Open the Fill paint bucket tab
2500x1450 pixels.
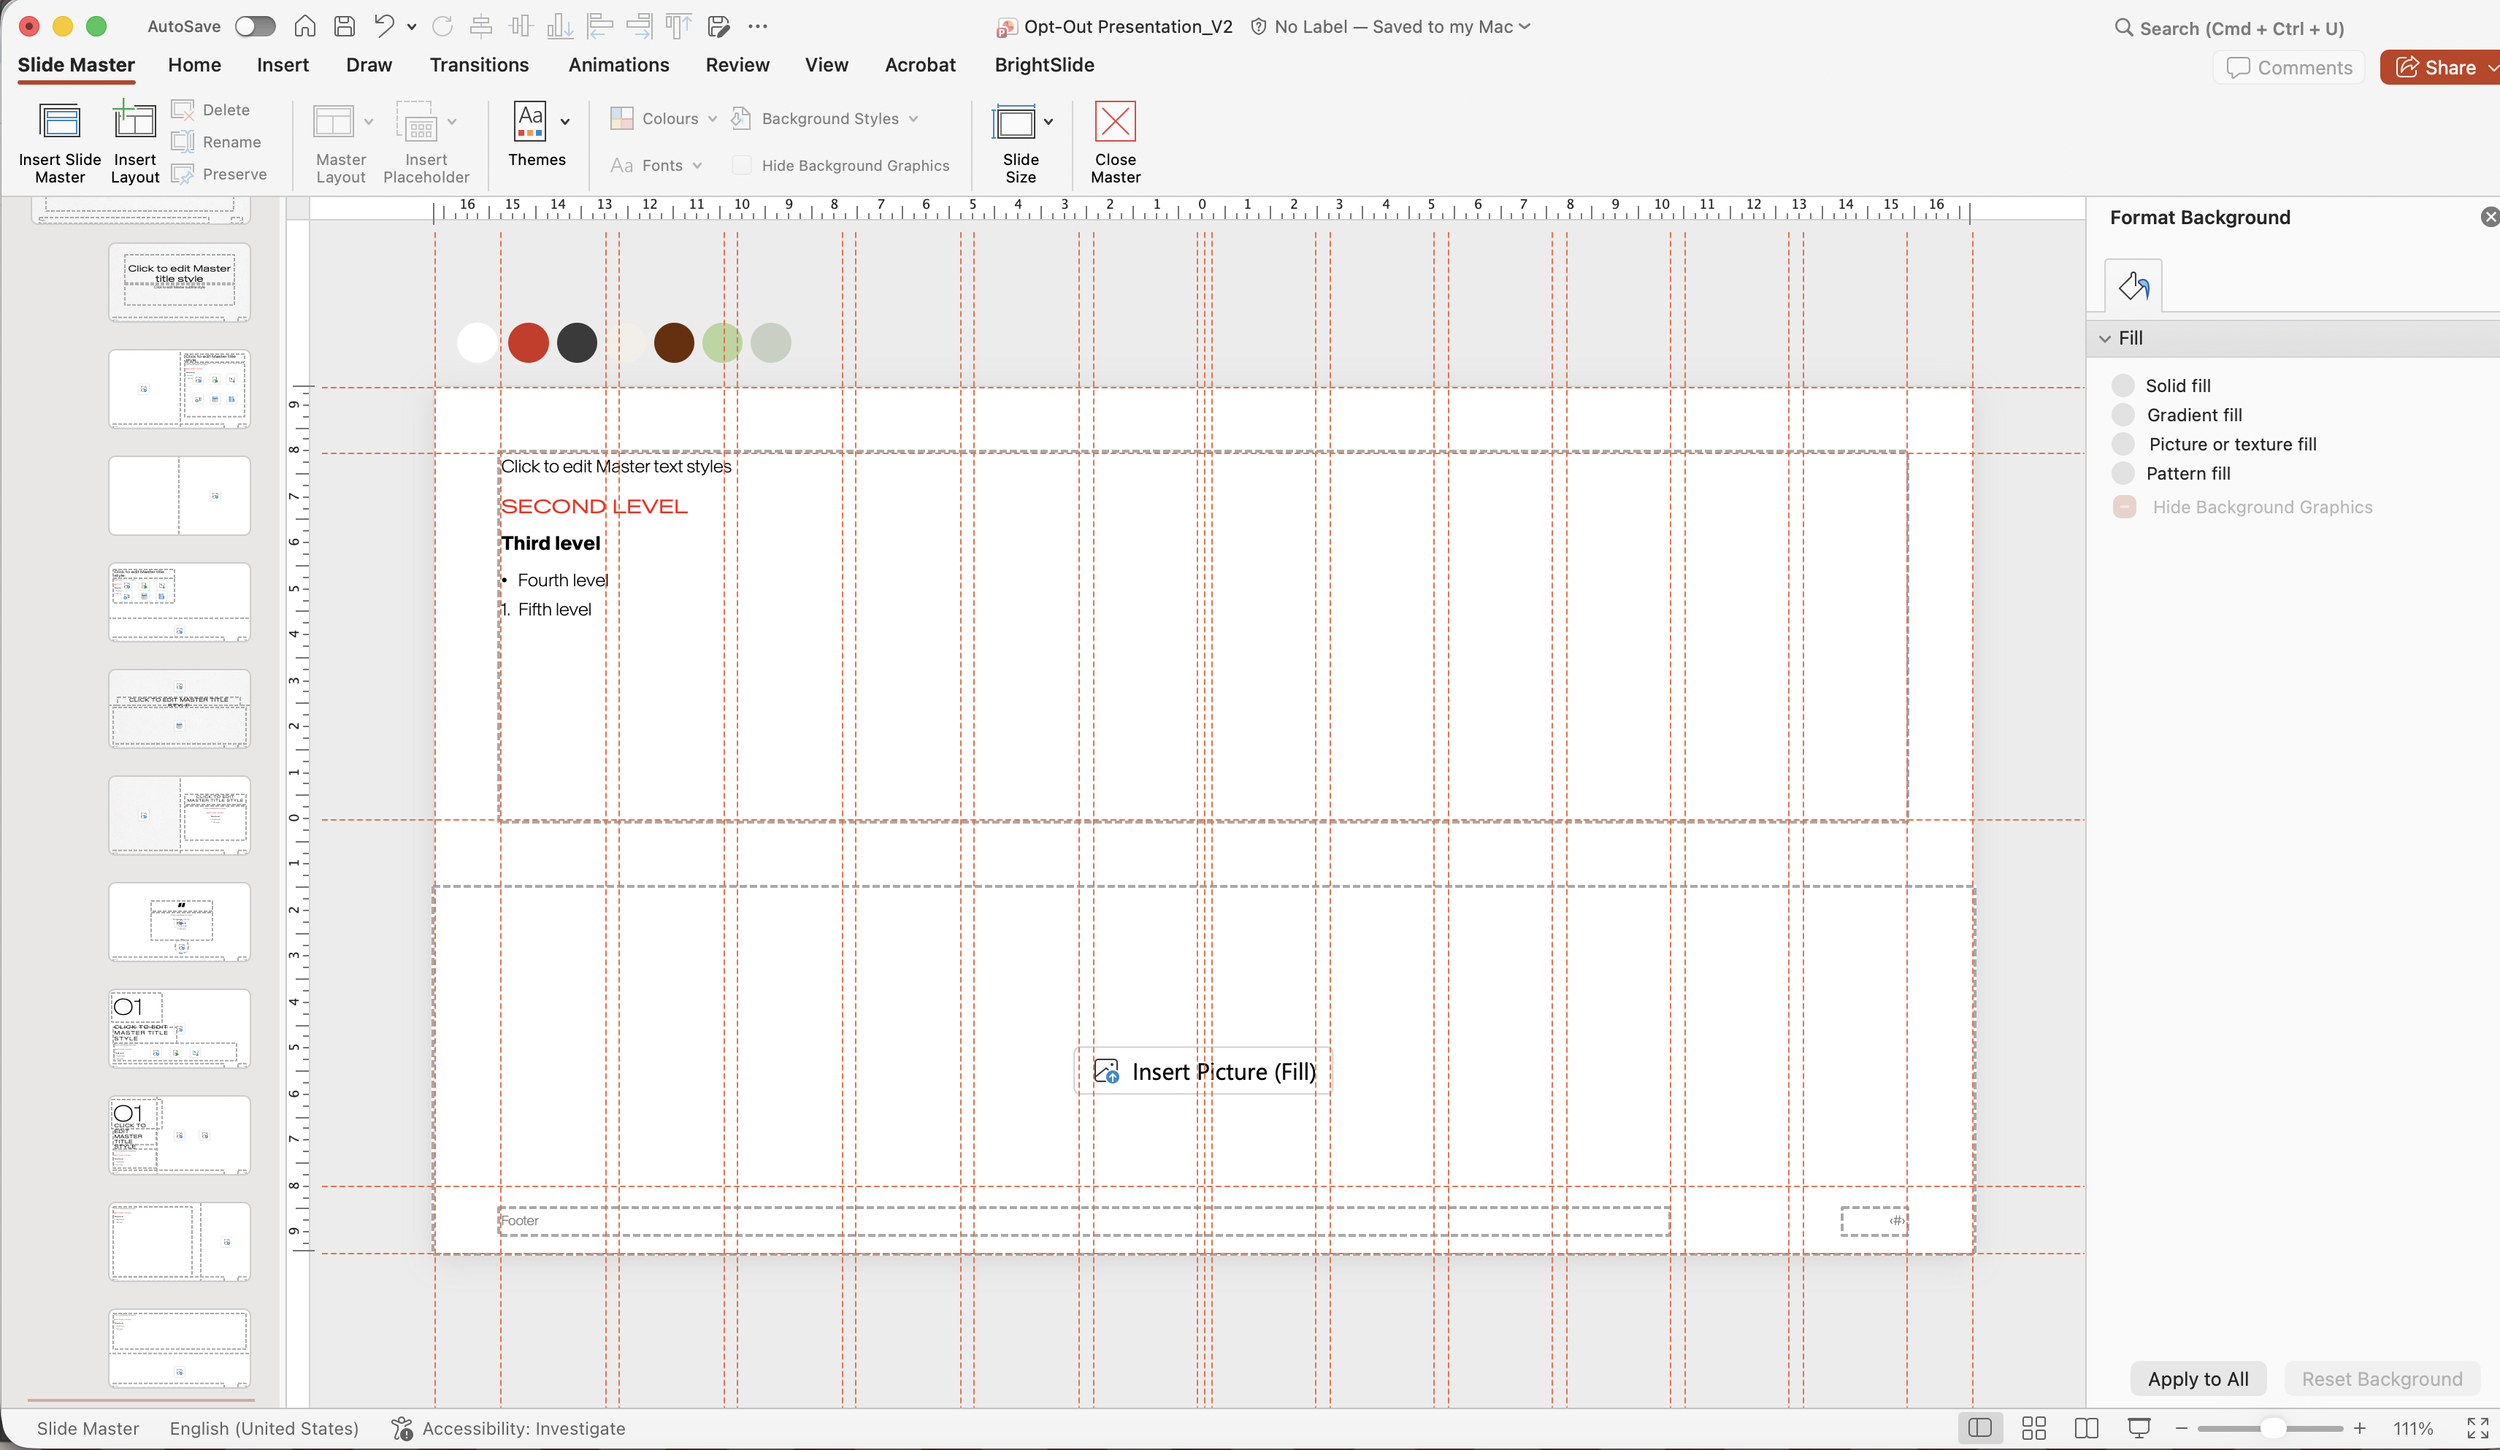(x=2133, y=286)
